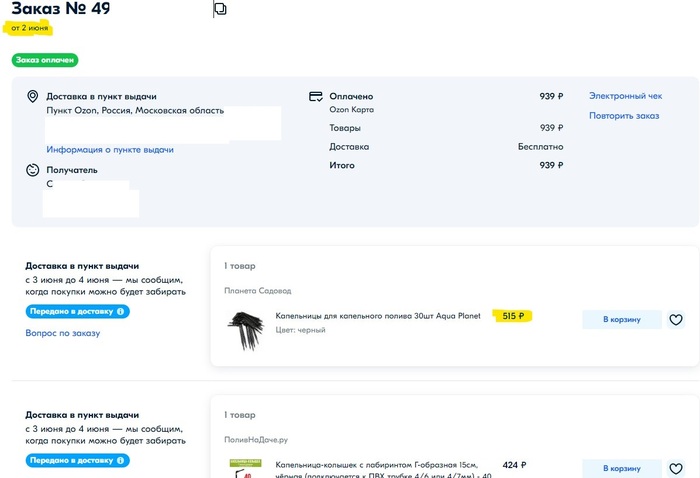700x478 pixels.
Task: Click the green Заказ оплачен status badge
Action: (46, 60)
